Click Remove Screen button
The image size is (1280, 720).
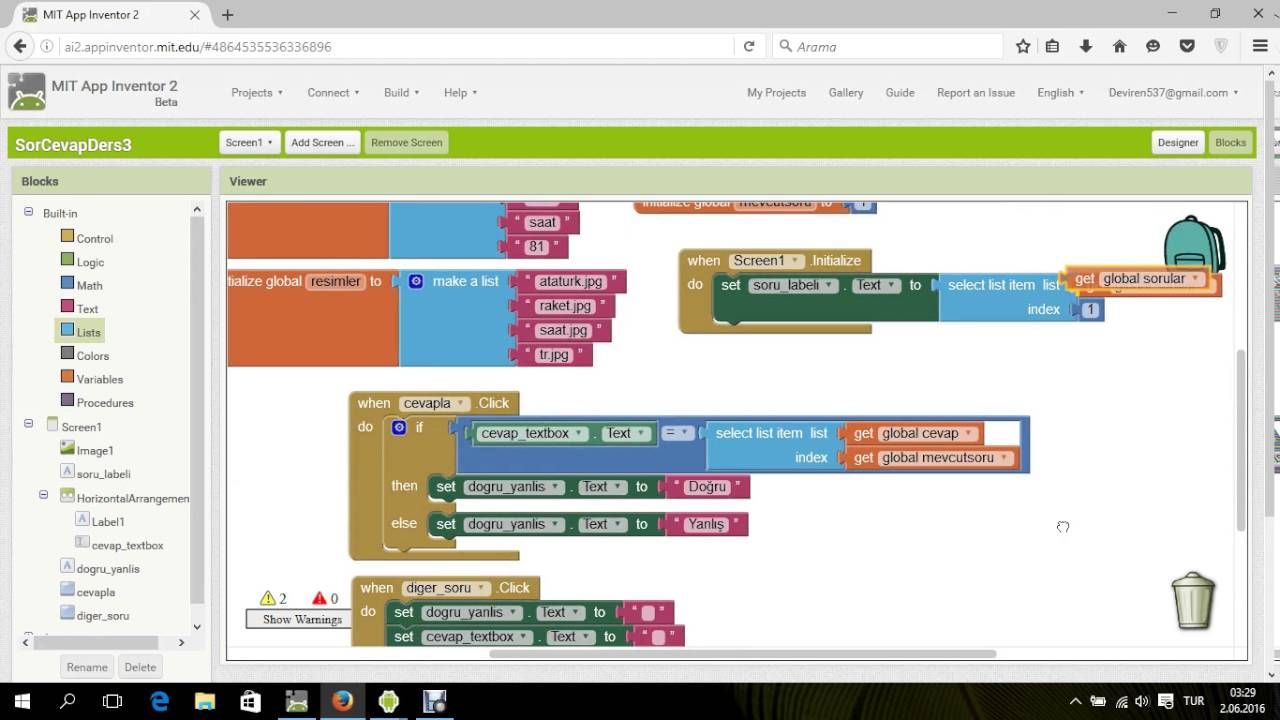[406, 142]
